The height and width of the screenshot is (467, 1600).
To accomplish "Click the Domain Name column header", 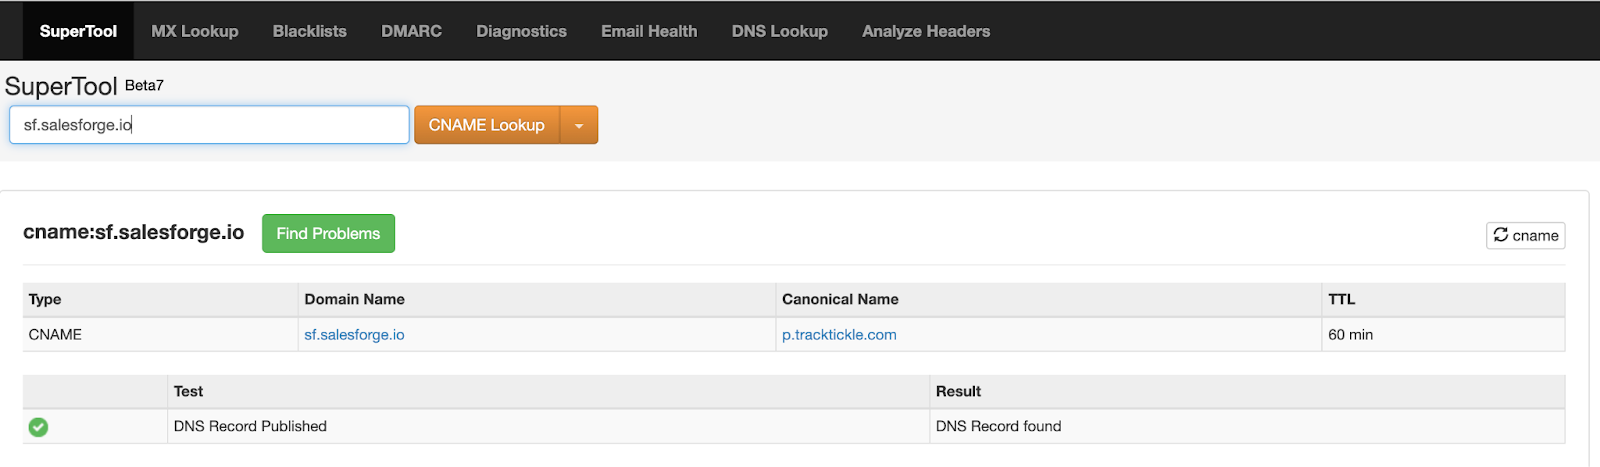I will coord(354,299).
